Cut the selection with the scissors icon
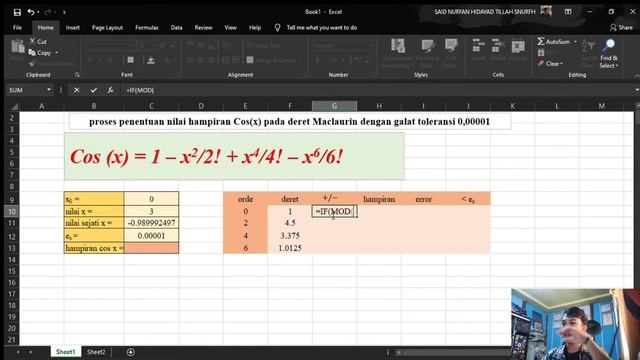This screenshot has height=360, width=640. click(33, 41)
